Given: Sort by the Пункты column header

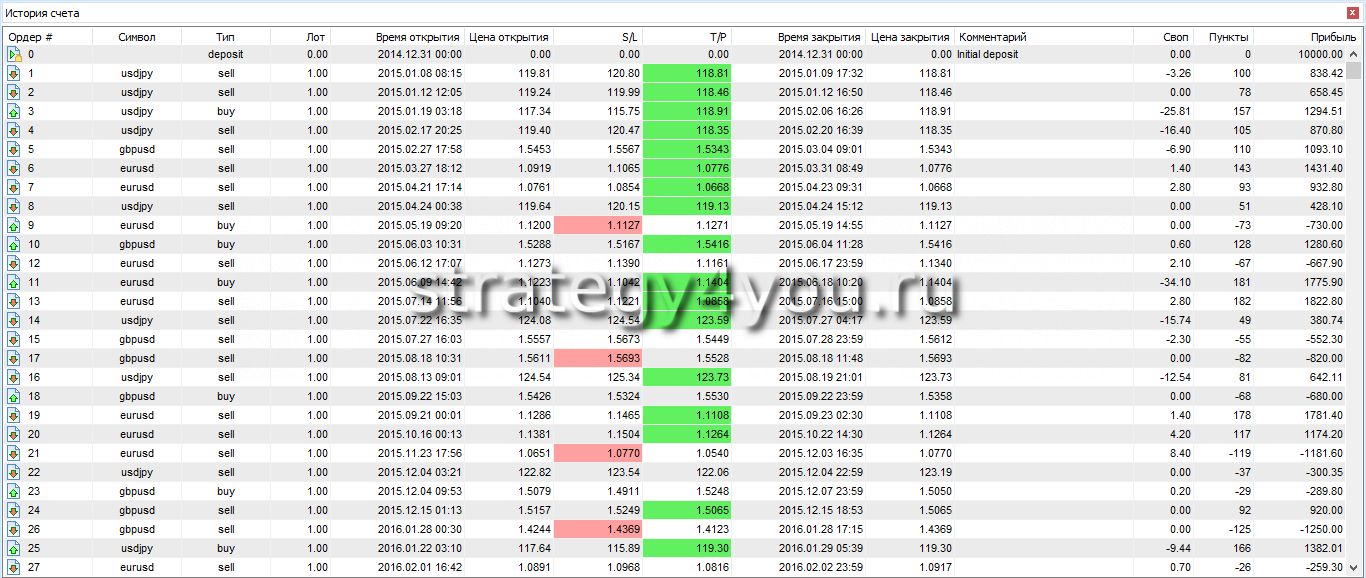Looking at the screenshot, I should tap(1227, 37).
